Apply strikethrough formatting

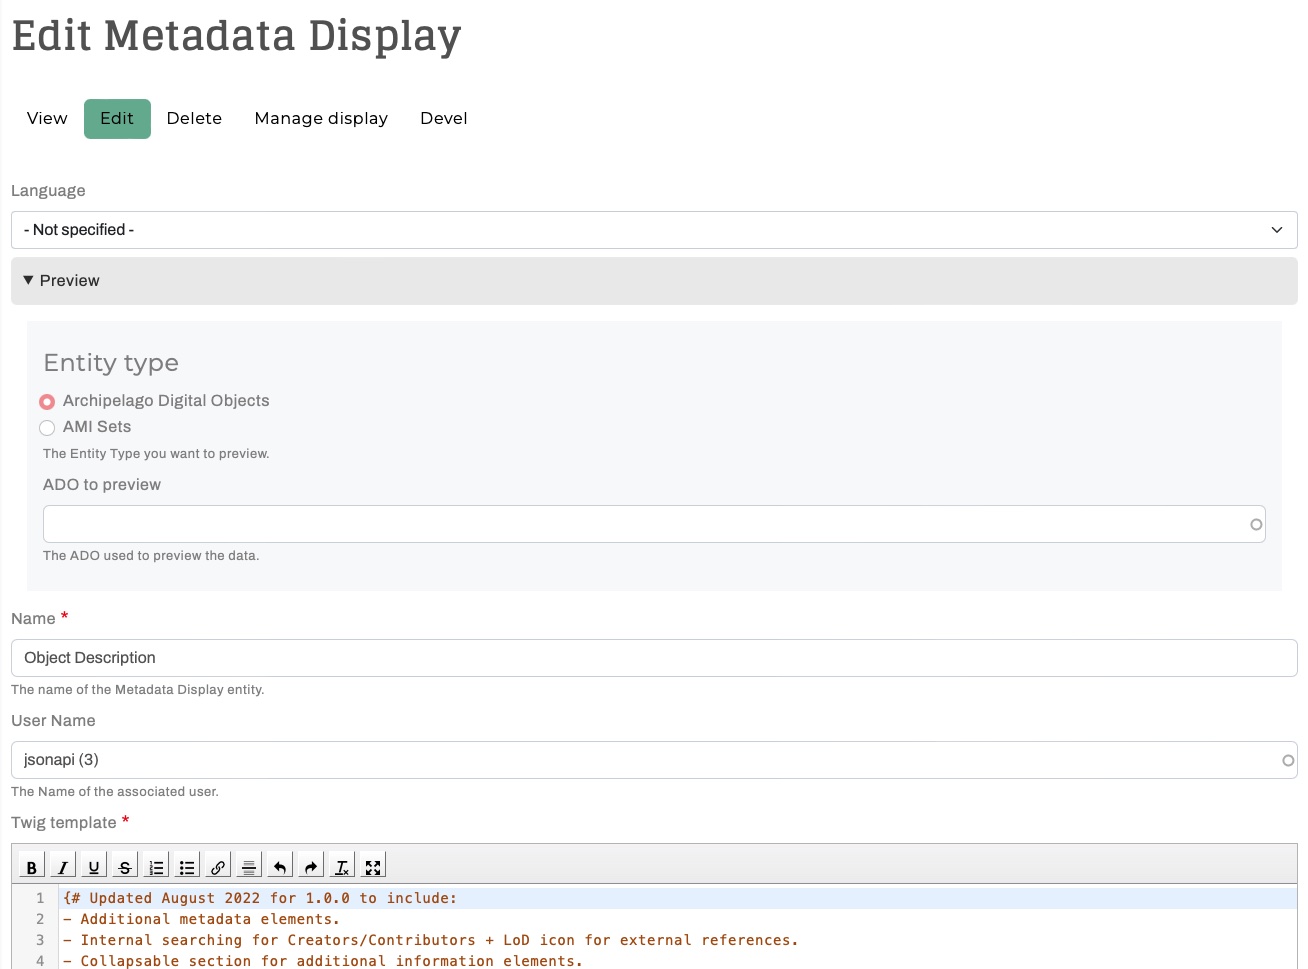pyautogui.click(x=125, y=867)
